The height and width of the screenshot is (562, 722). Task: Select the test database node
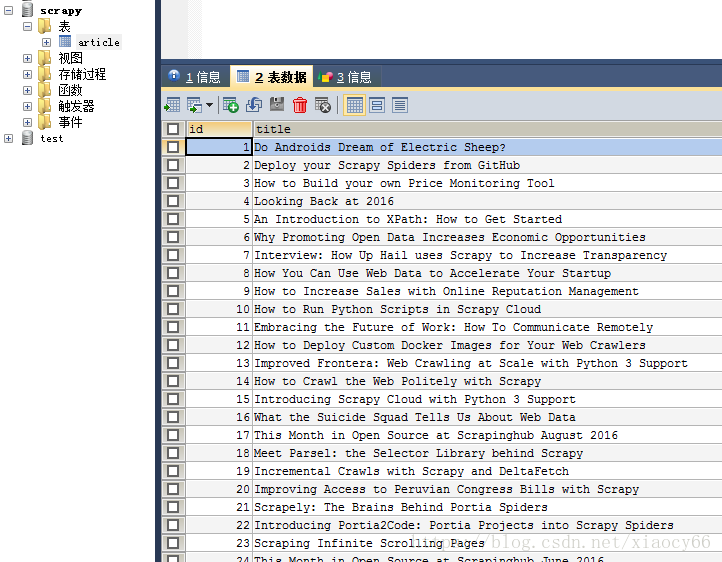[52, 139]
